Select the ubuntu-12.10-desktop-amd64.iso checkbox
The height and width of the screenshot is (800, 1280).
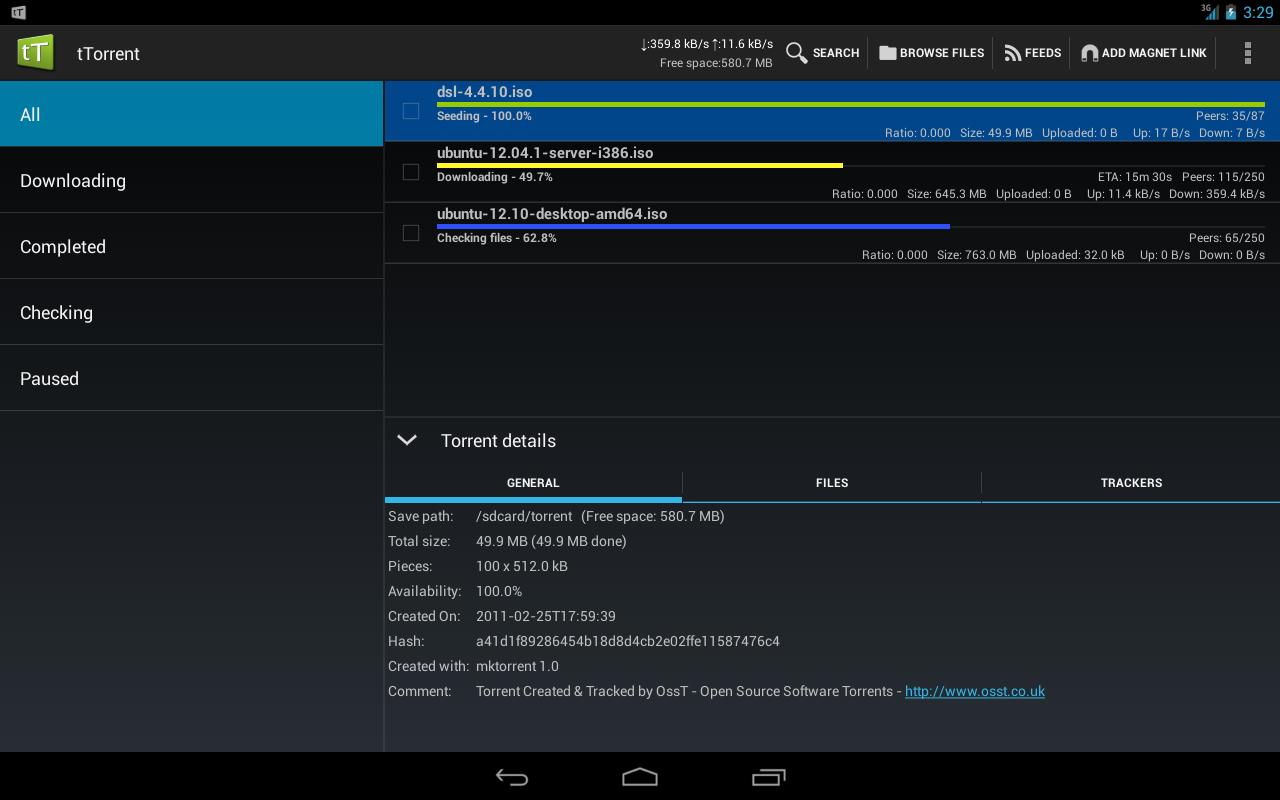[x=410, y=233]
